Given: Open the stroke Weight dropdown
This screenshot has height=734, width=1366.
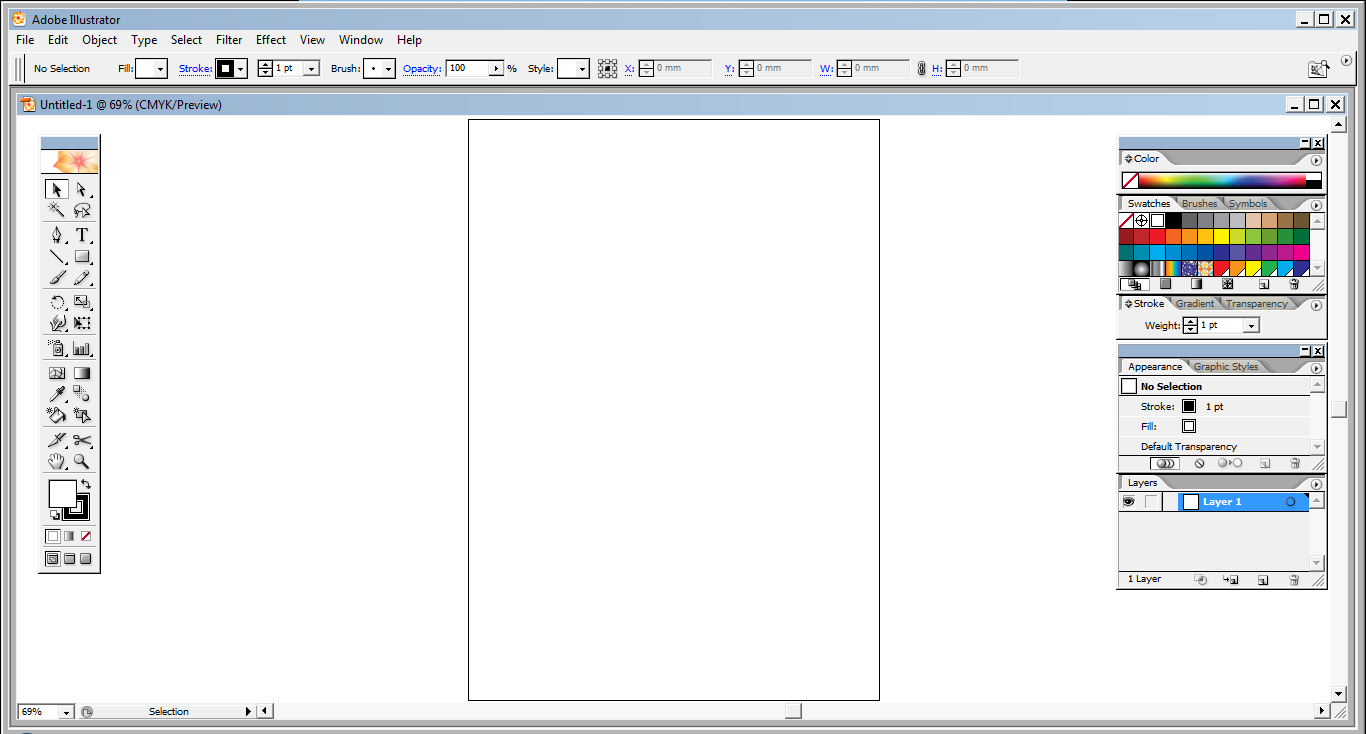Looking at the screenshot, I should [1251, 325].
